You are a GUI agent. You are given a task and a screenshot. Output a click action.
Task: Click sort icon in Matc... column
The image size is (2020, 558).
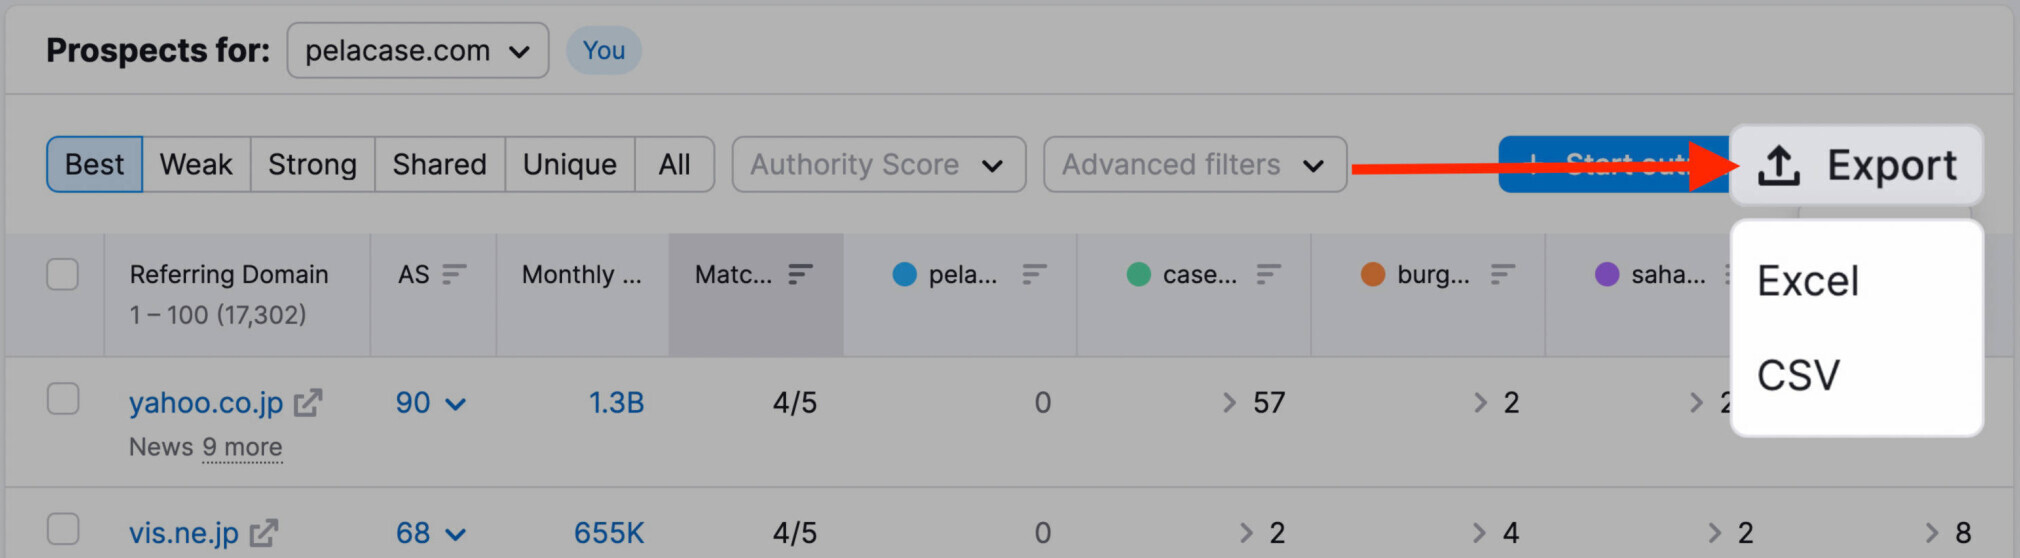(800, 274)
